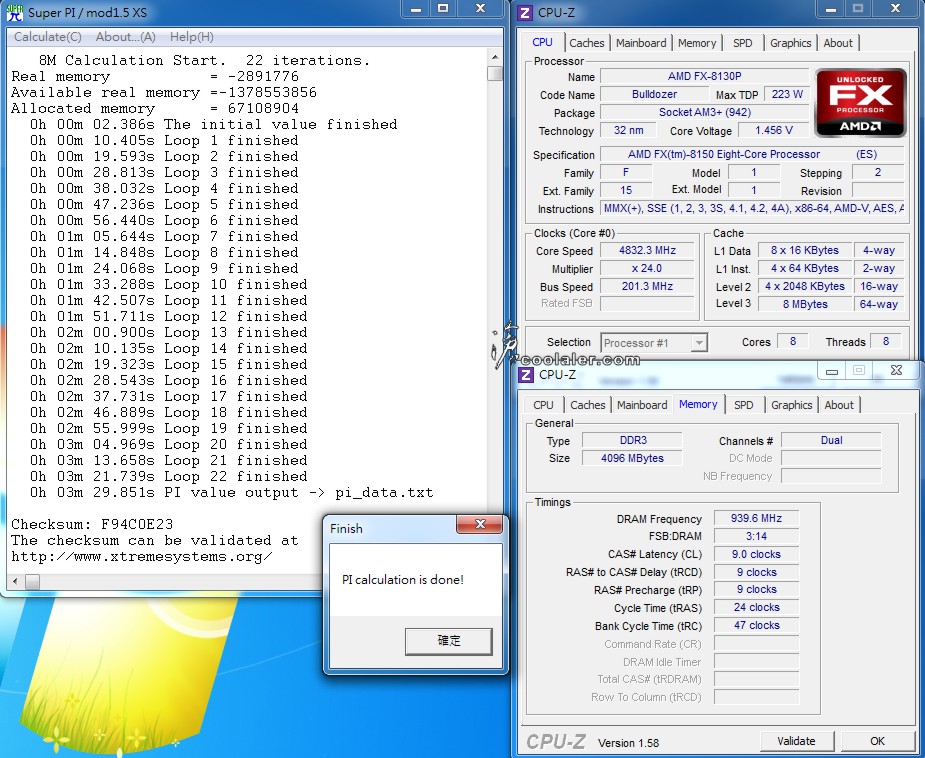
Task: Click memory Type field DDR3
Action: tap(632, 440)
